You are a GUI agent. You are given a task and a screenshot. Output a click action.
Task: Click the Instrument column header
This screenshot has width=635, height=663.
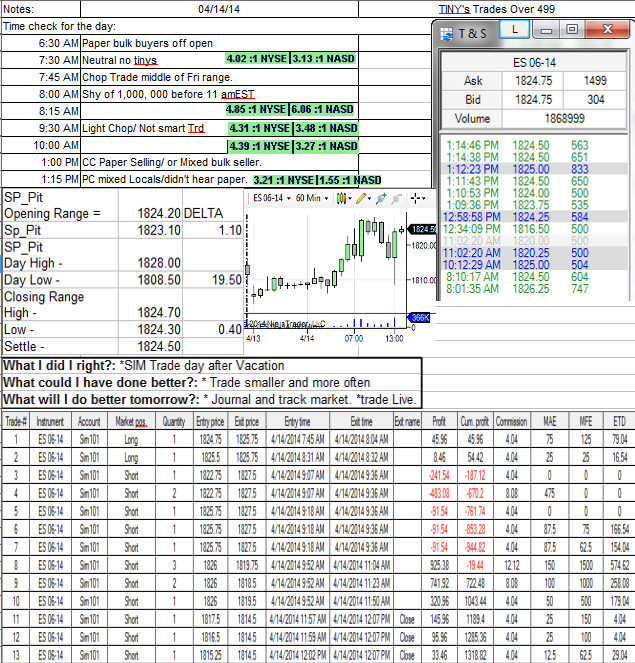tap(50, 422)
